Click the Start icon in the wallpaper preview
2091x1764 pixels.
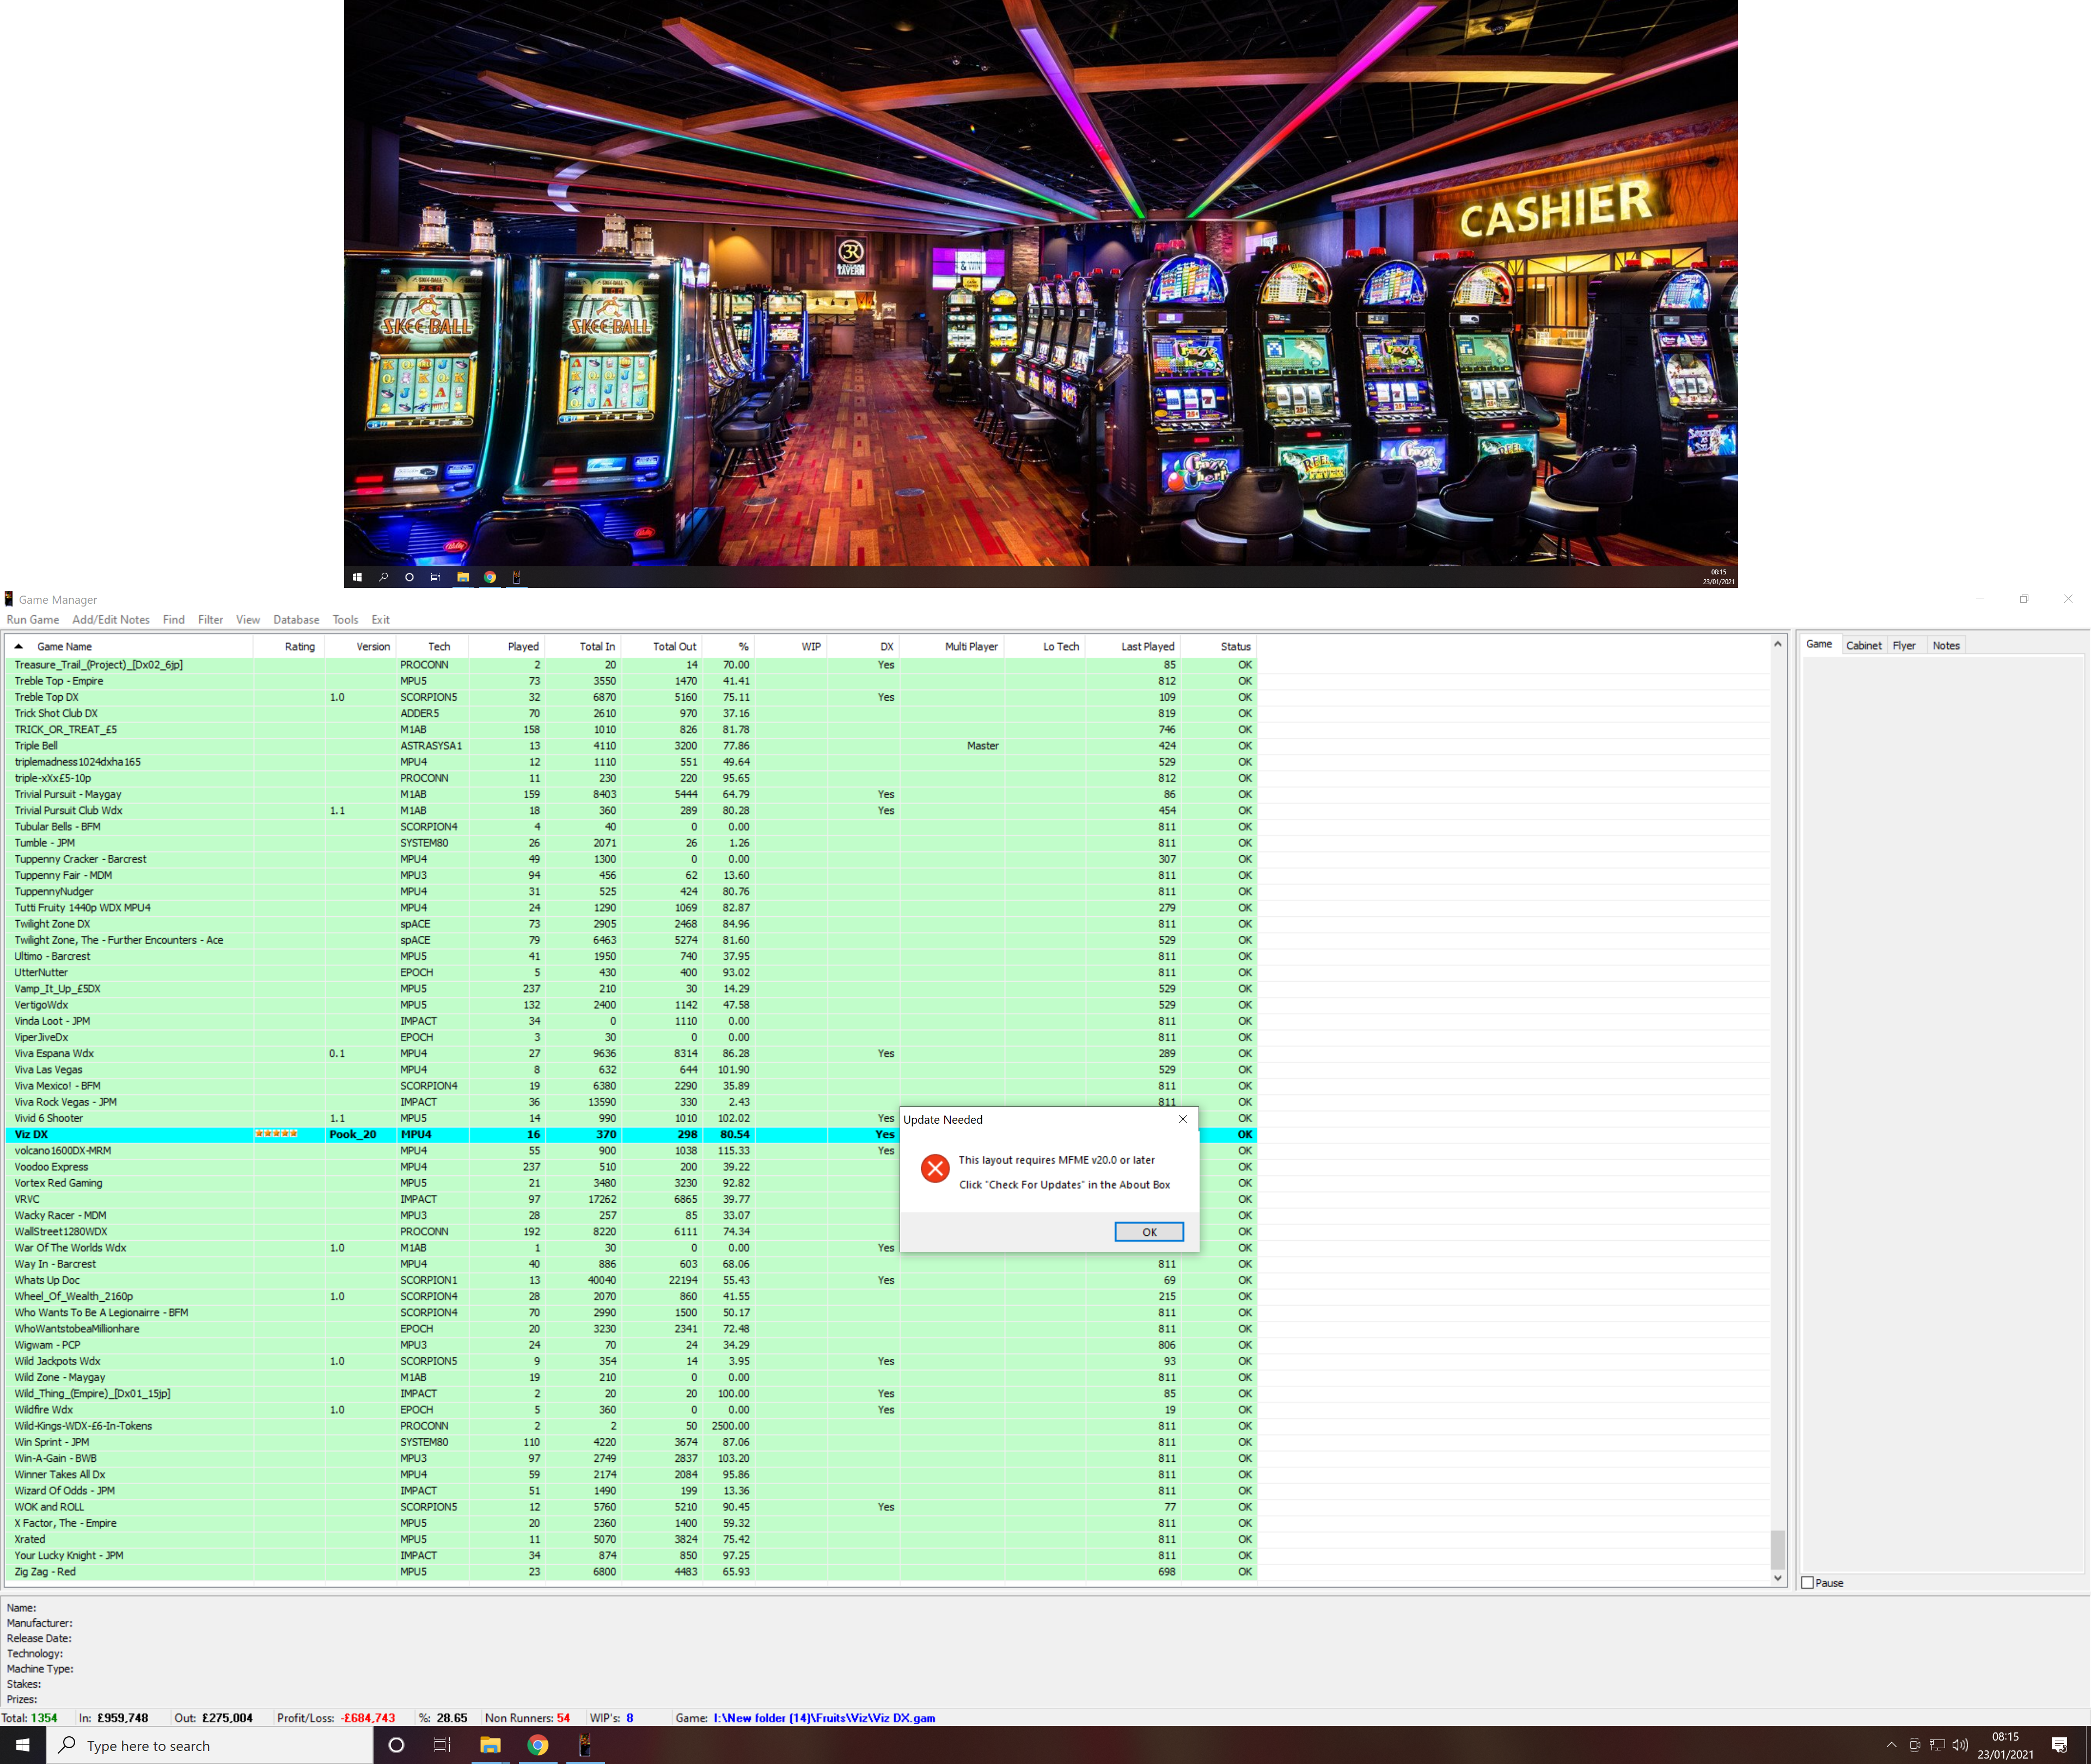(x=357, y=577)
